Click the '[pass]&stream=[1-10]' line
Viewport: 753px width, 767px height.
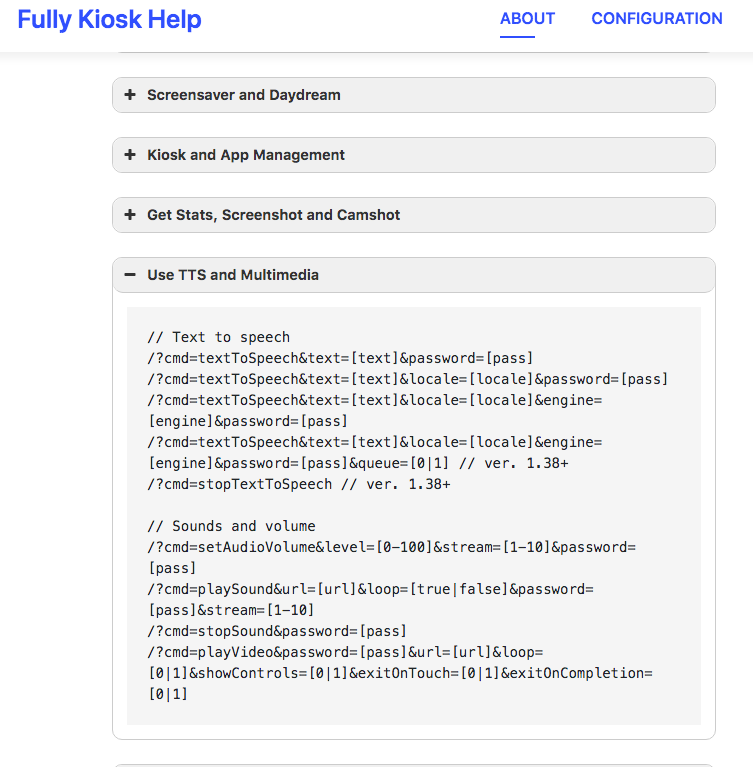click(231, 610)
